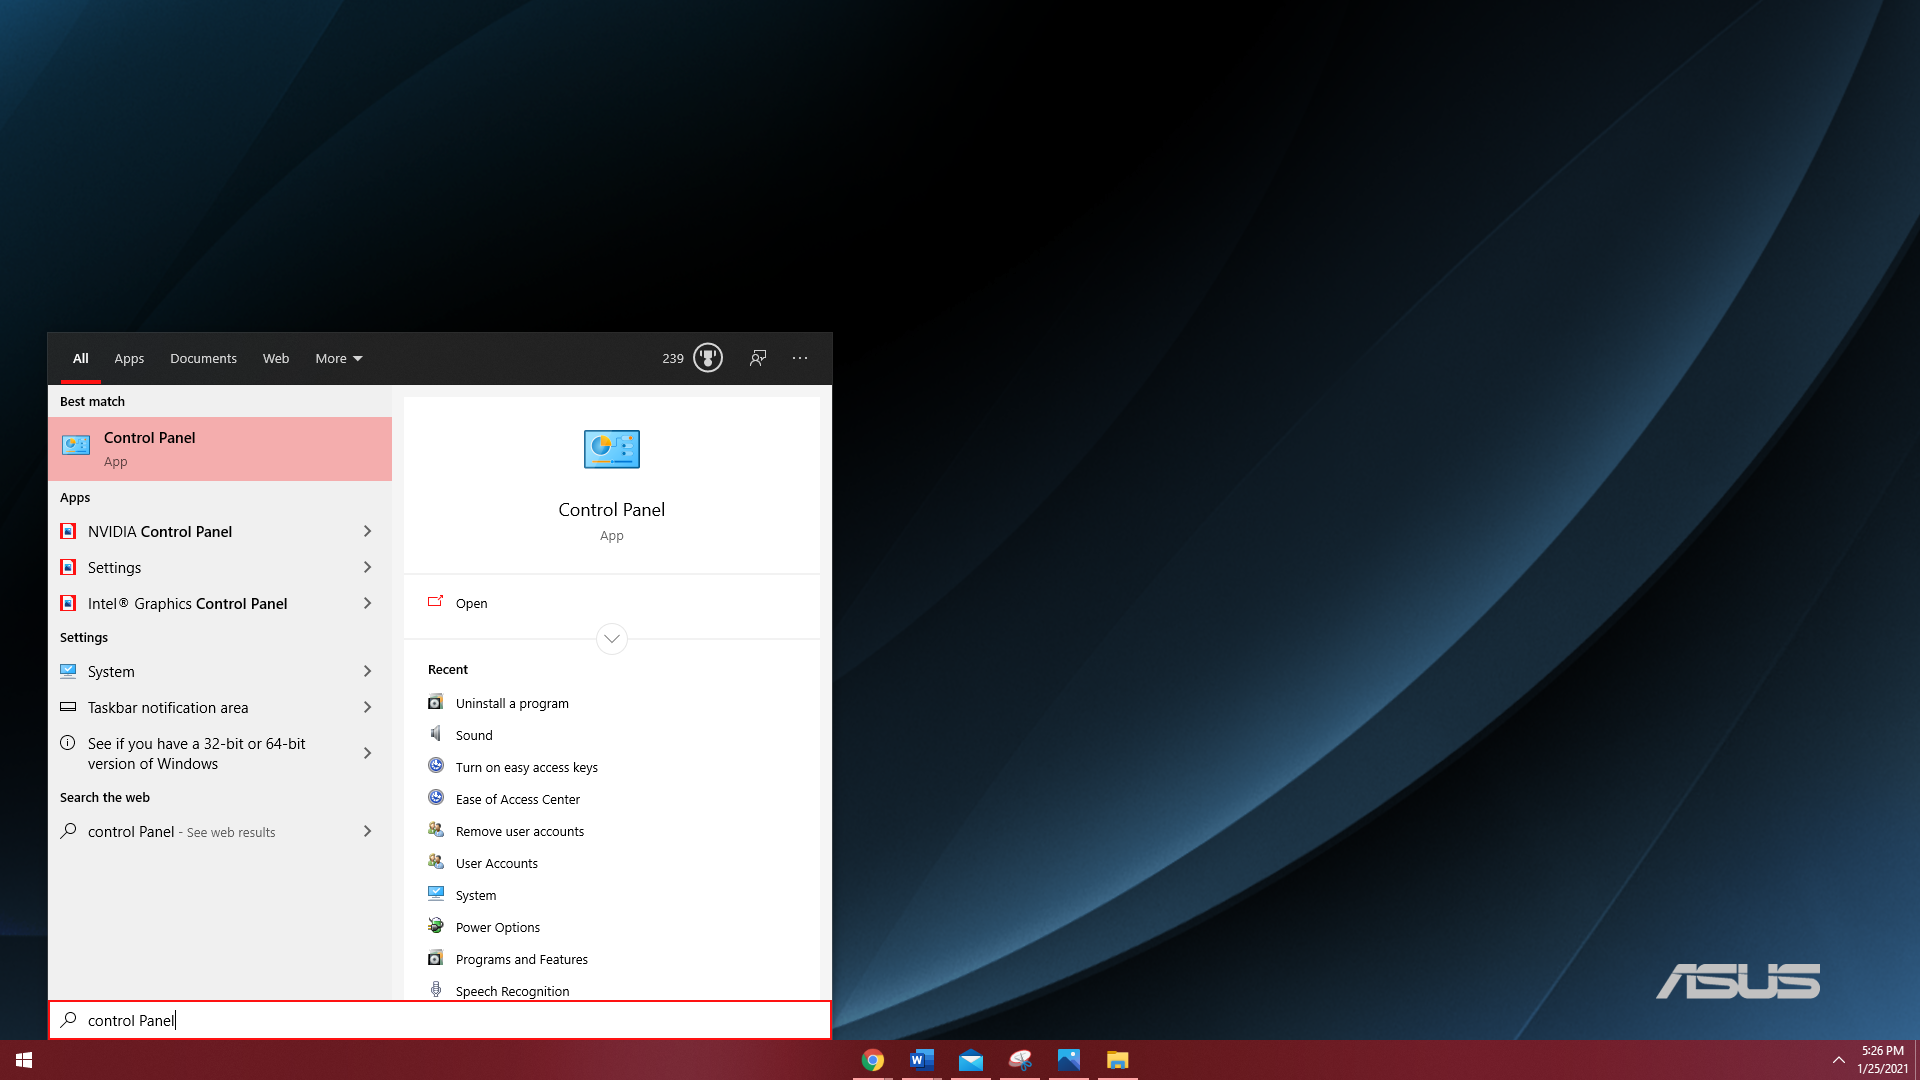The height and width of the screenshot is (1080, 1920).
Task: Select the All search tab
Action: (x=81, y=358)
